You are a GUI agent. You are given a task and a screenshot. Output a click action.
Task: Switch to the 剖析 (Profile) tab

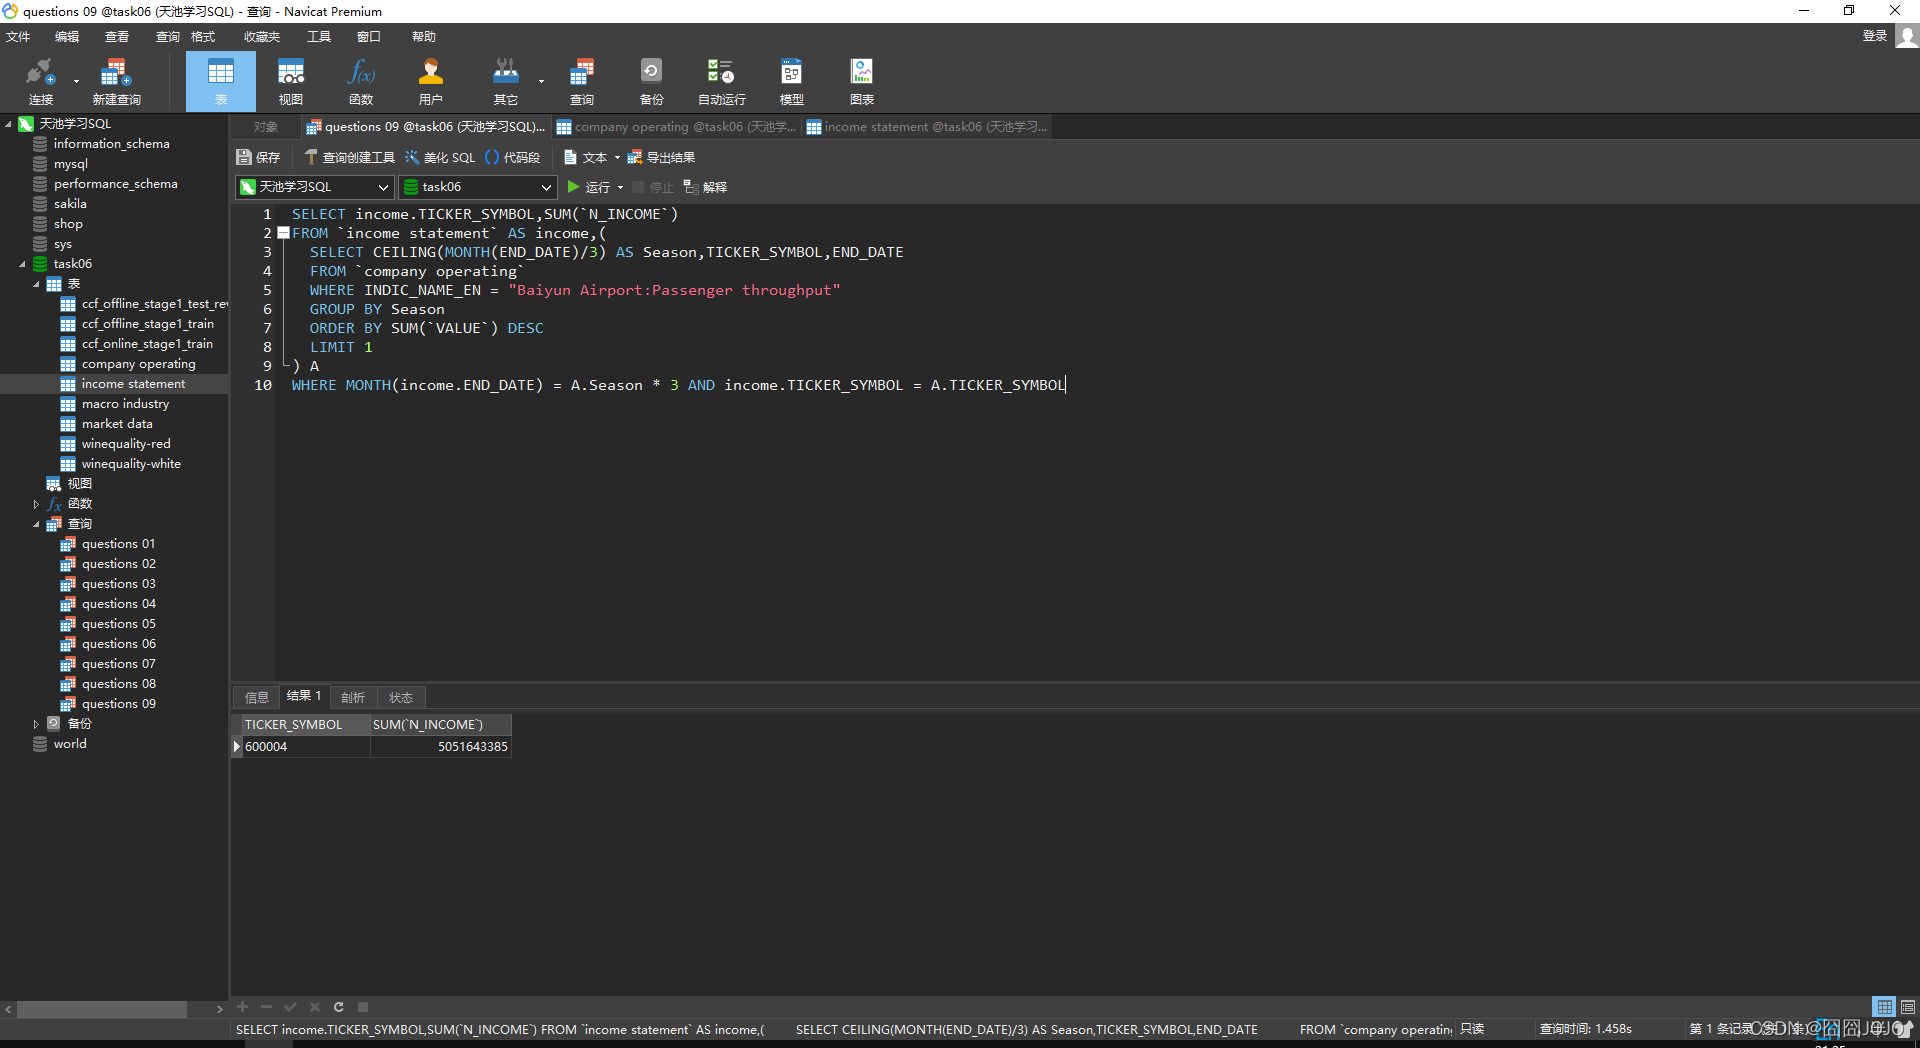(353, 697)
